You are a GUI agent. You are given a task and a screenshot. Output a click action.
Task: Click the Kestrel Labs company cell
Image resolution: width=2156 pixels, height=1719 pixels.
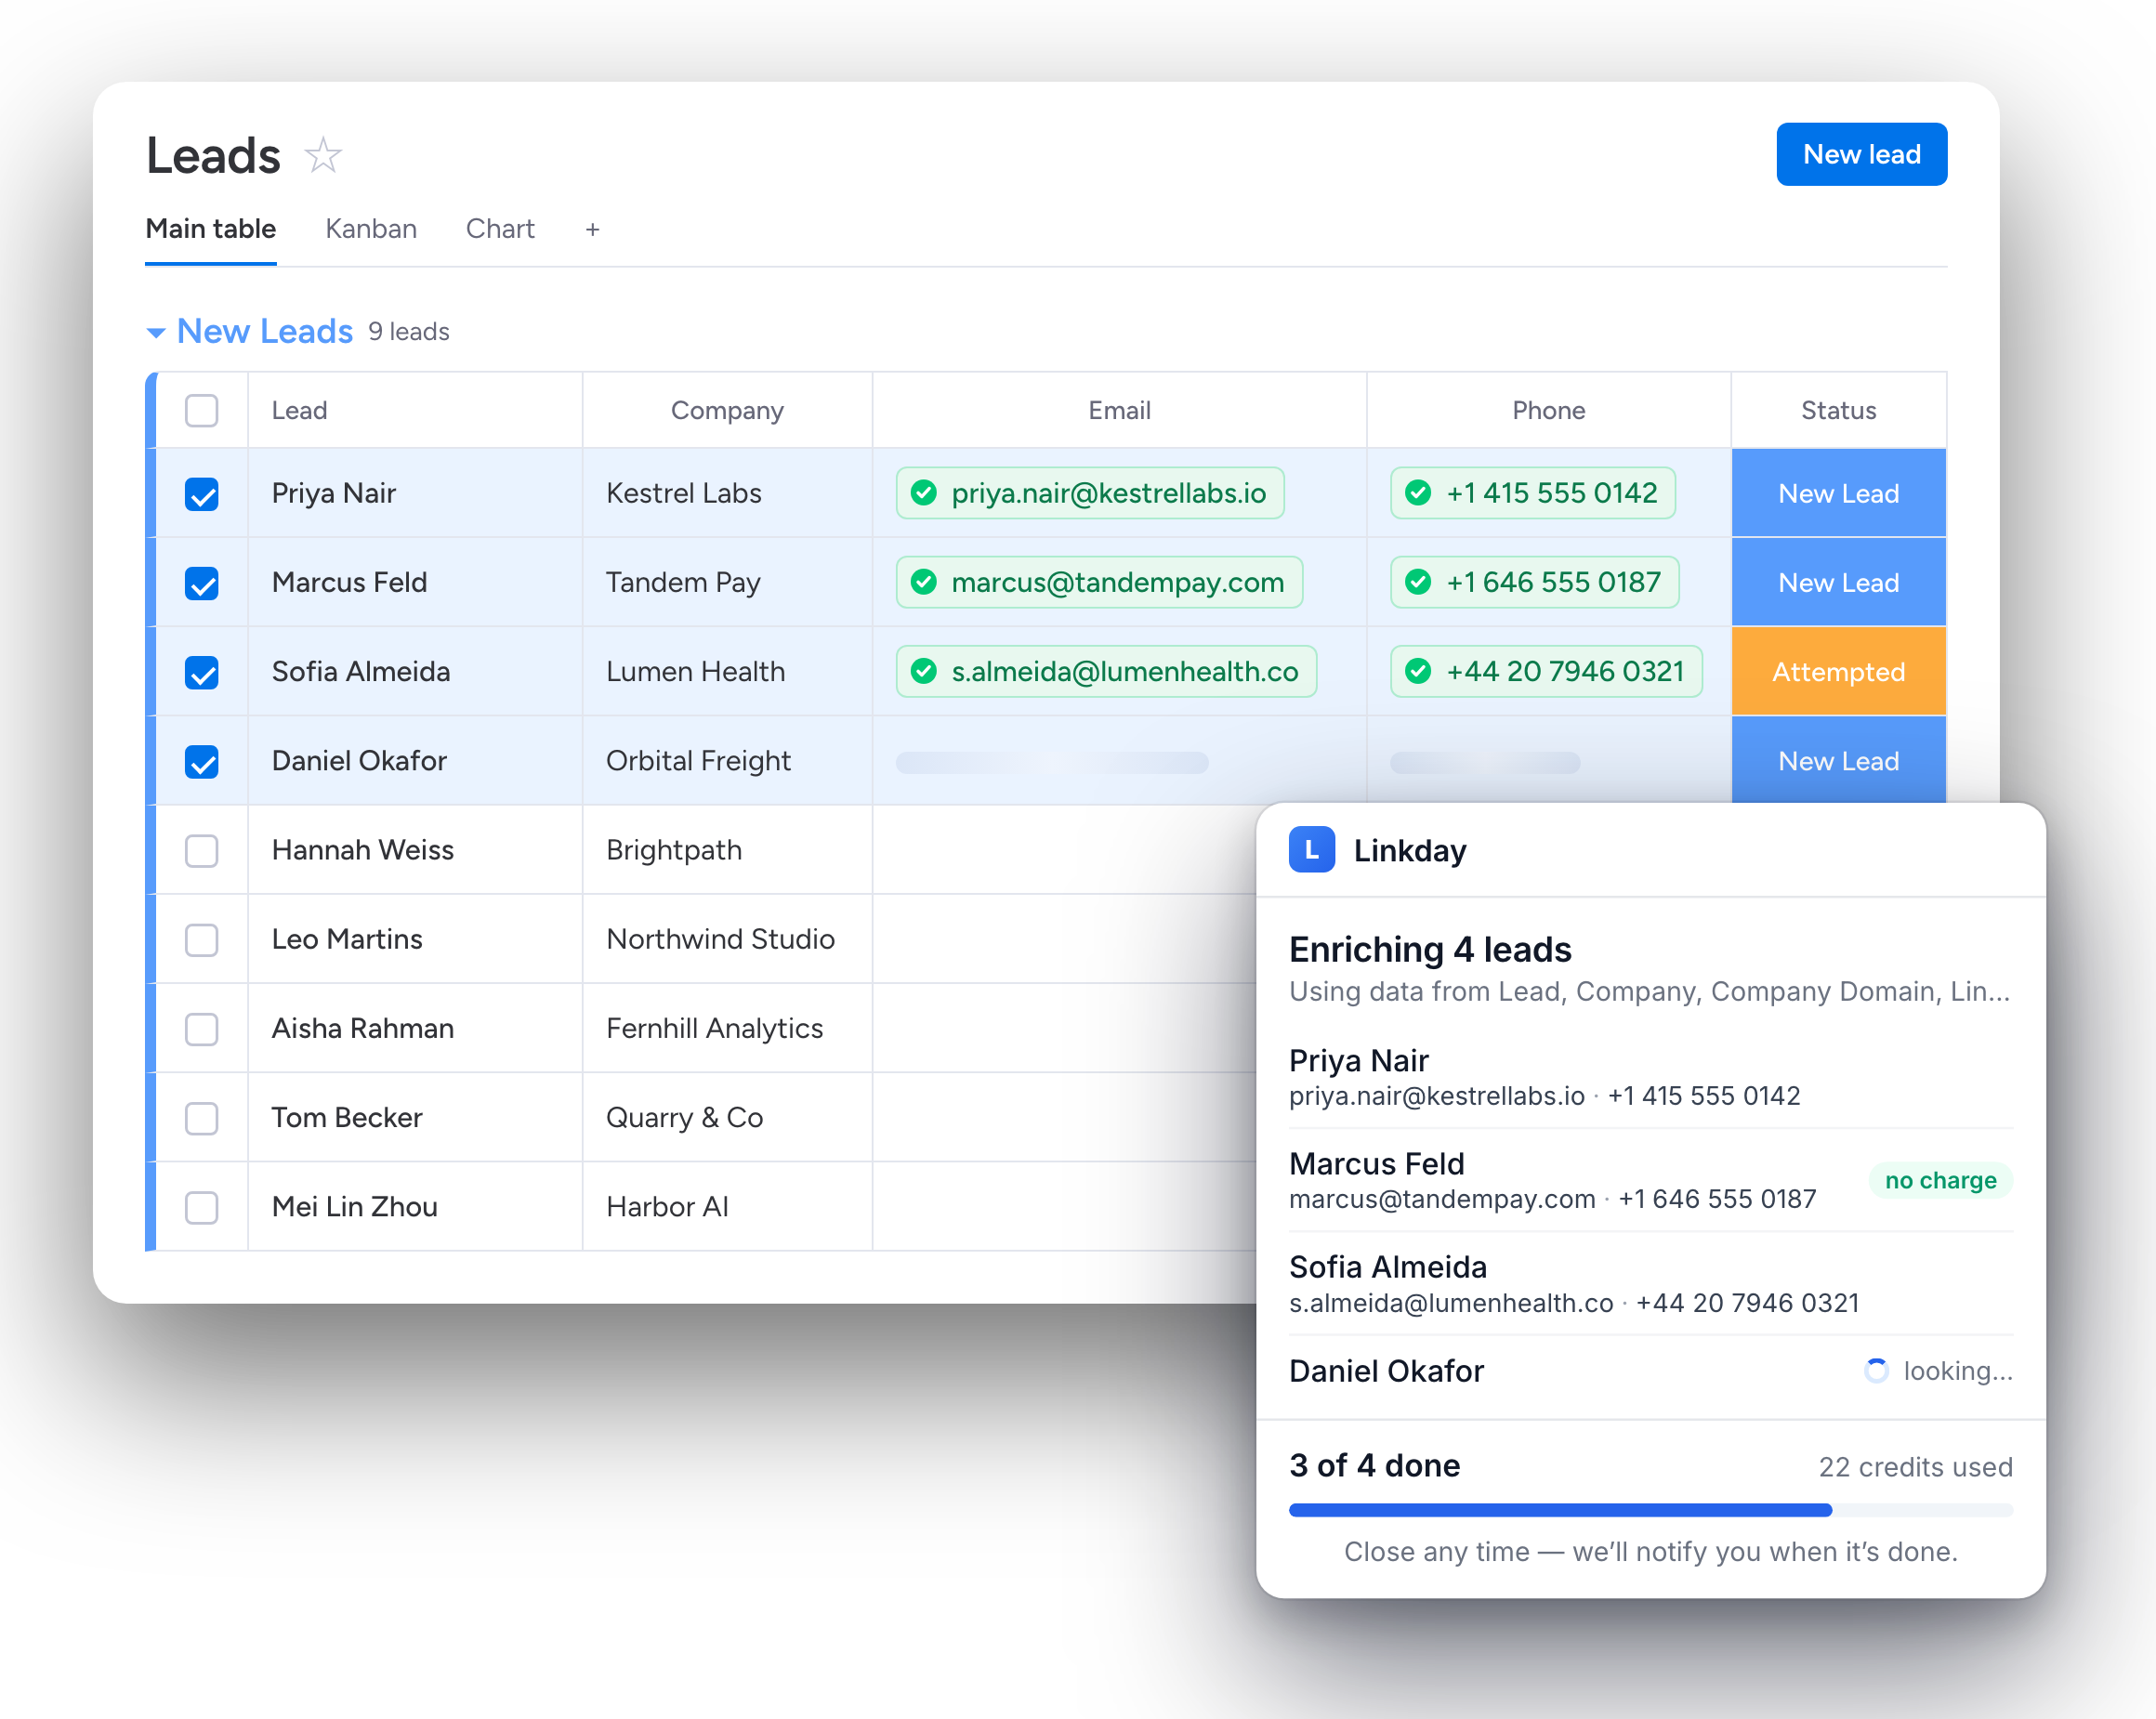coord(727,493)
